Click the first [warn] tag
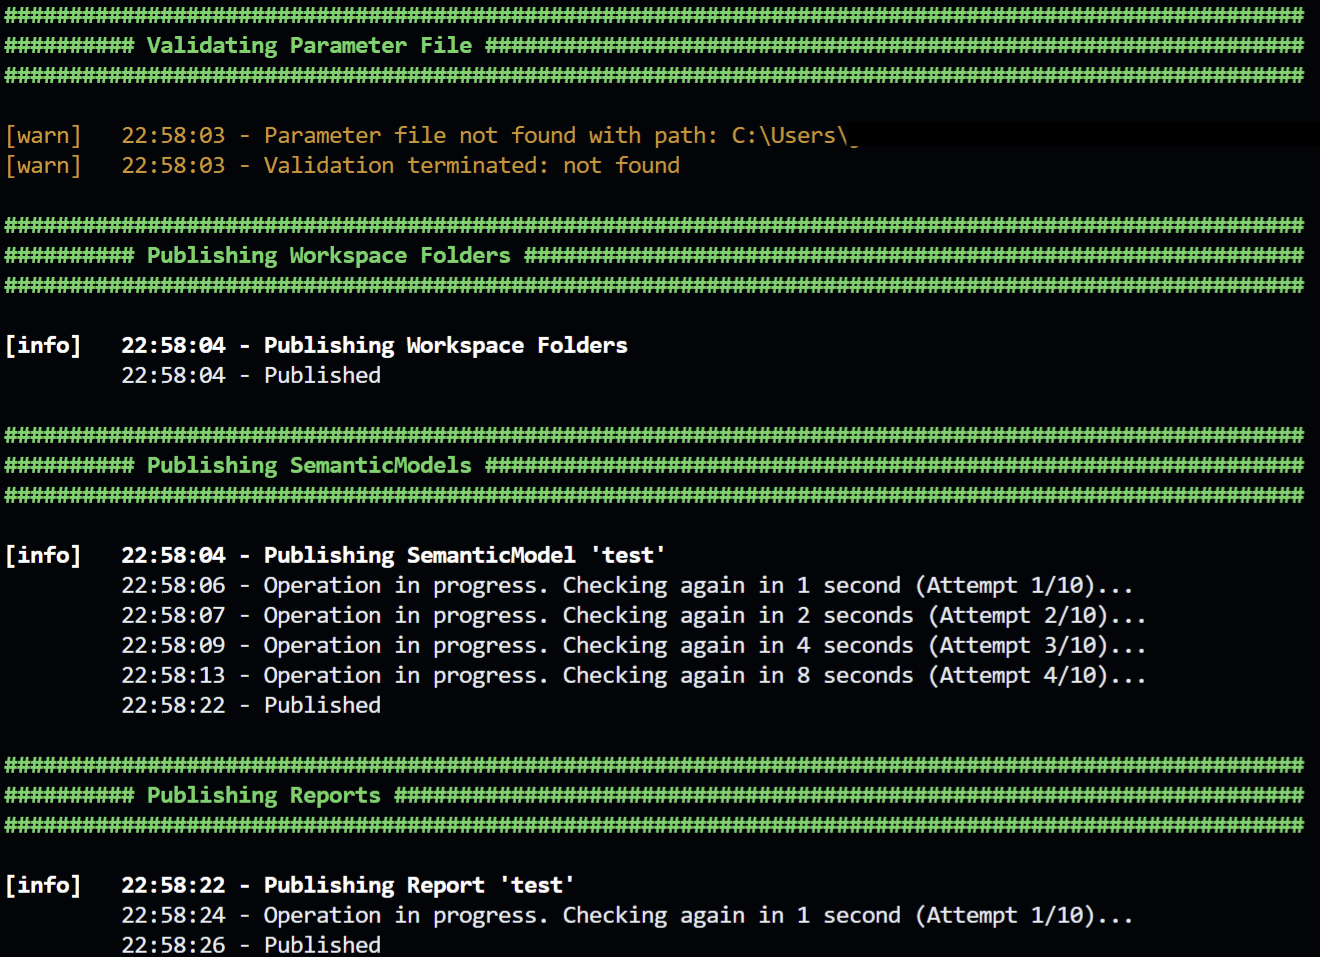 point(43,136)
